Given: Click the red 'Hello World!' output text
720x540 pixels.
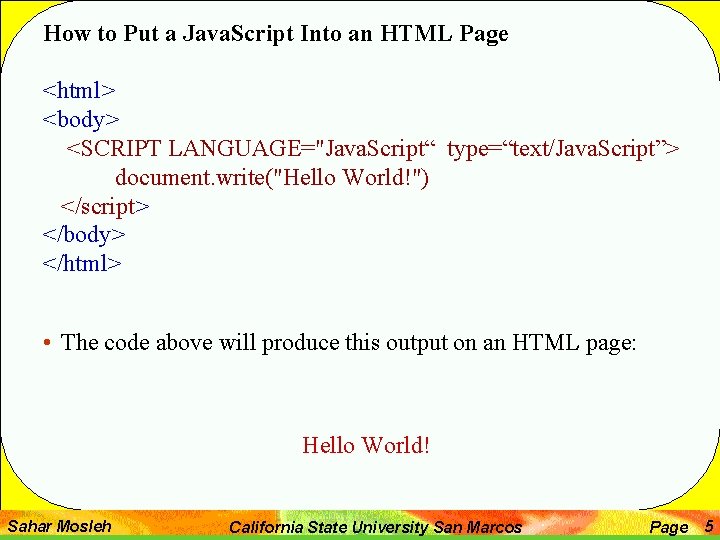Looking at the screenshot, I should 366,445.
